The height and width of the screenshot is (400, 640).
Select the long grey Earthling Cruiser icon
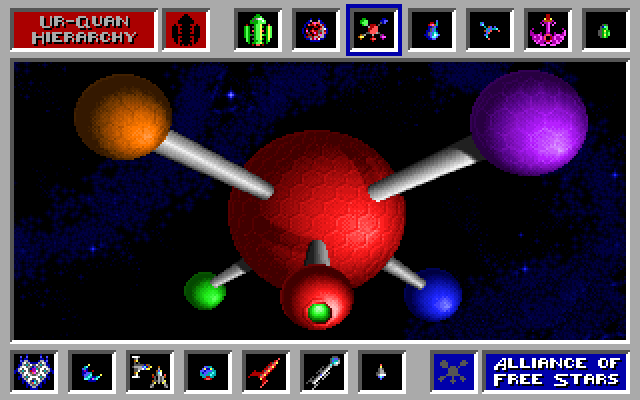[324, 372]
